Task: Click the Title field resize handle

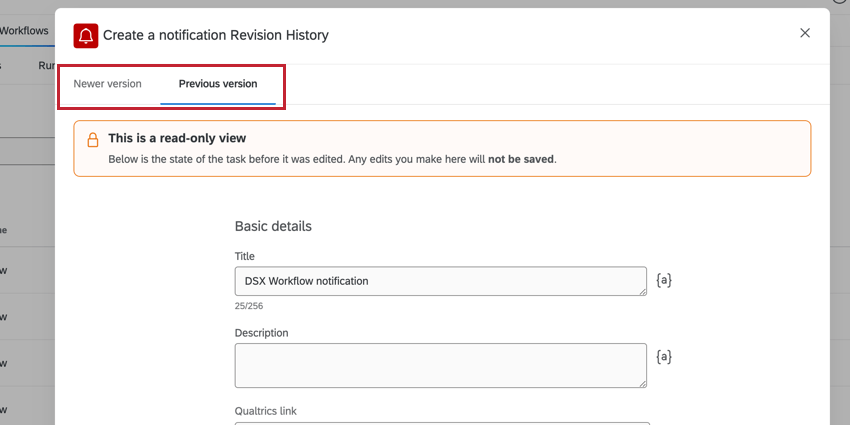Action: tap(641, 291)
